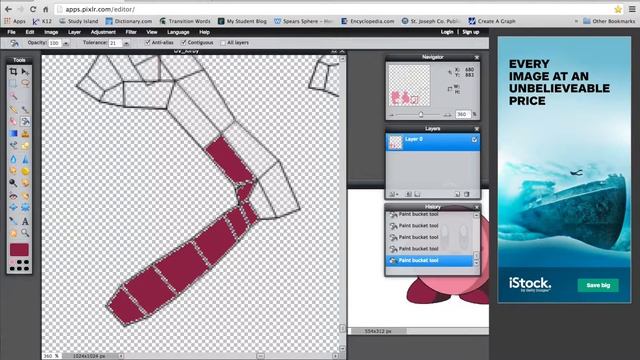The height and width of the screenshot is (360, 640).
Task: Open the File menu
Action: (11, 32)
